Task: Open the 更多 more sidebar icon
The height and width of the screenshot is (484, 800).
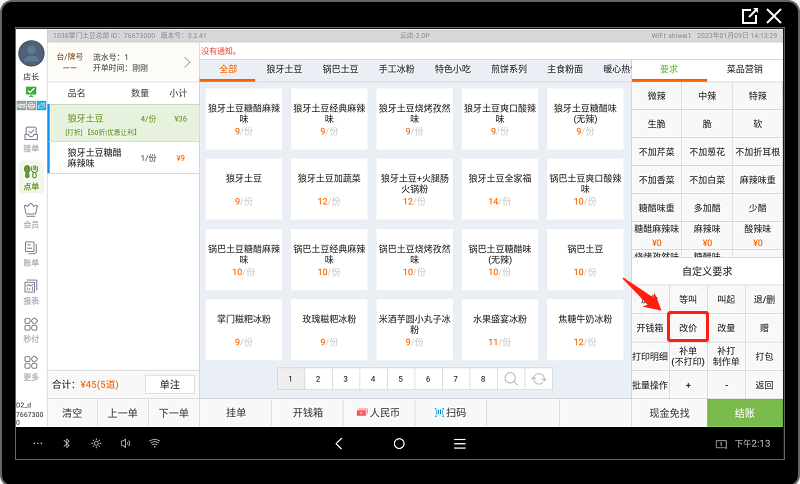Action: point(31,368)
